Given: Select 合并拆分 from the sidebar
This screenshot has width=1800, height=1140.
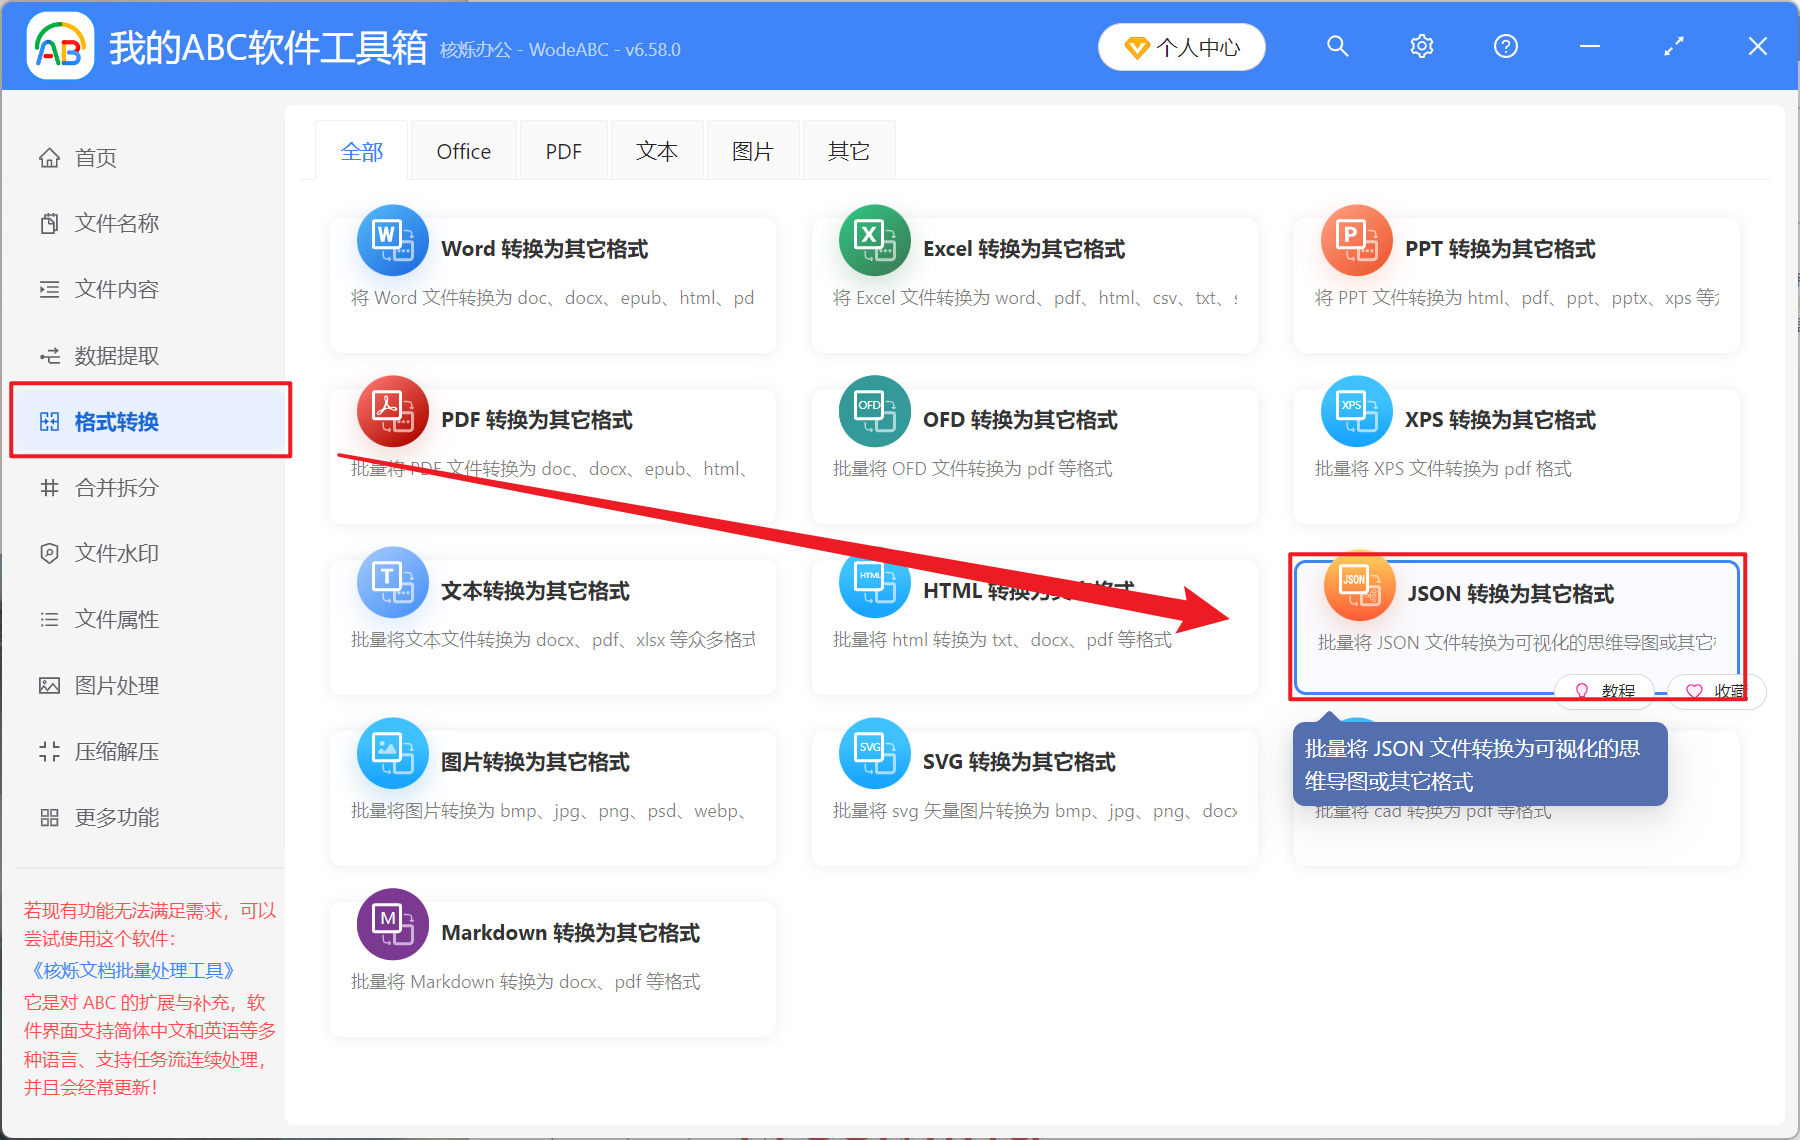Looking at the screenshot, I should pyautogui.click(x=115, y=487).
